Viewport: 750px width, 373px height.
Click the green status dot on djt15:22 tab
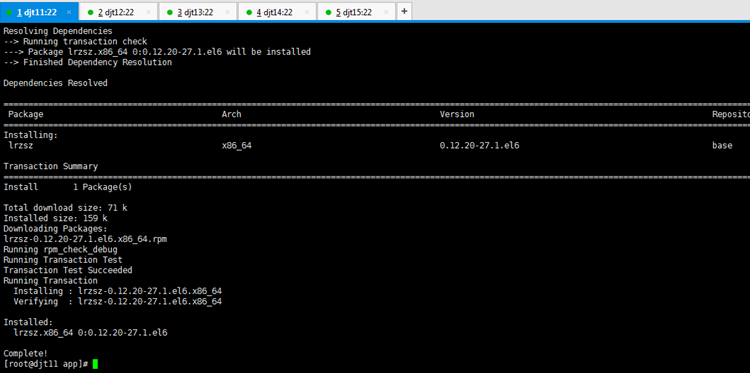point(328,12)
